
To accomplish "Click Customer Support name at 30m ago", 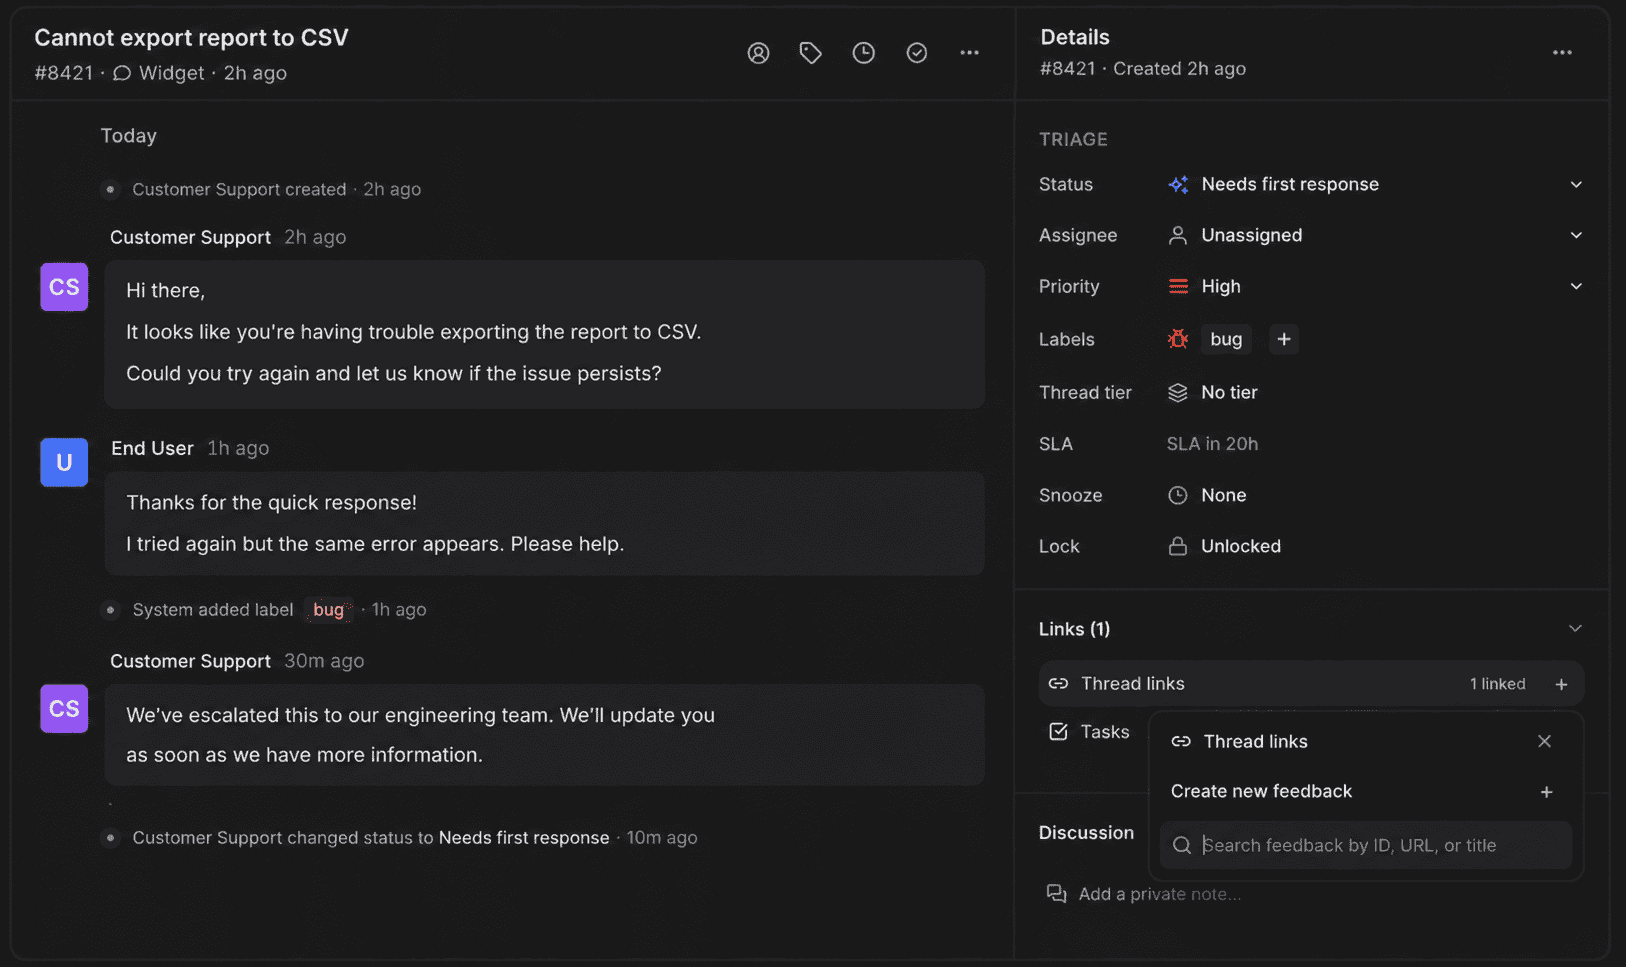I will pos(190,661).
